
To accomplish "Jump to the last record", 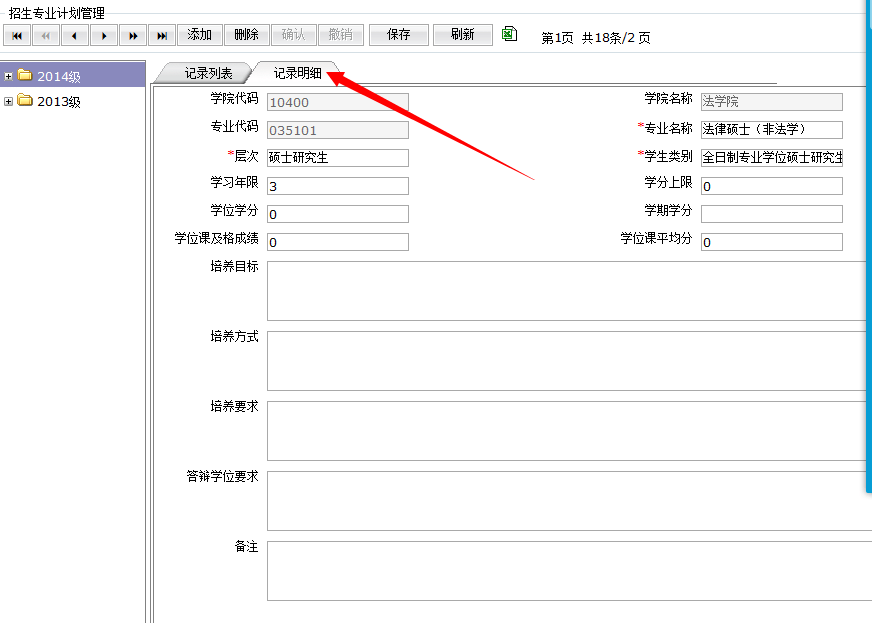I will click(162, 35).
